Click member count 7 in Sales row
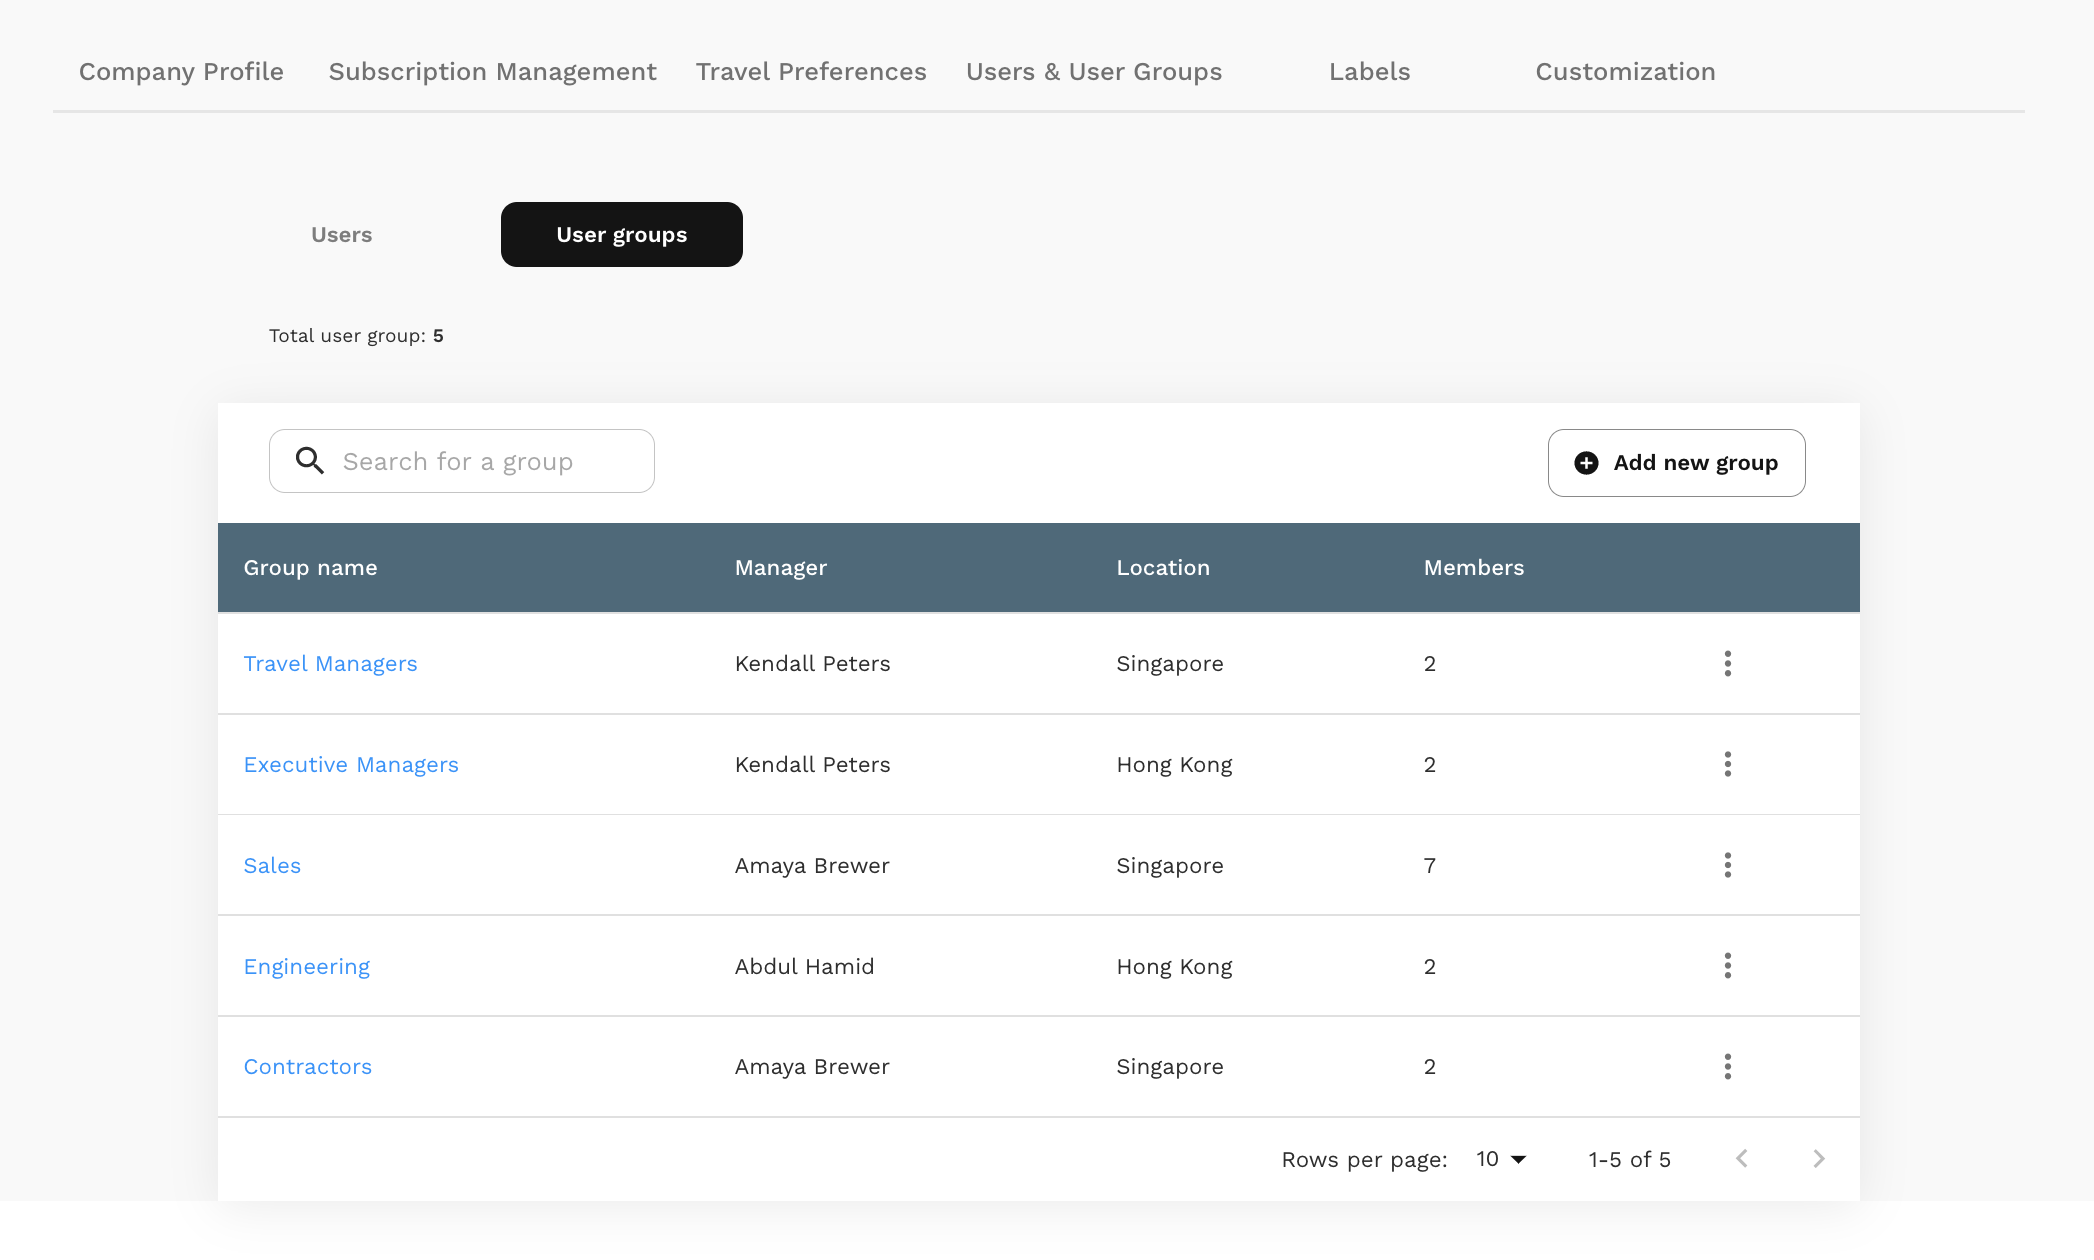This screenshot has width=2094, height=1260. tap(1430, 866)
